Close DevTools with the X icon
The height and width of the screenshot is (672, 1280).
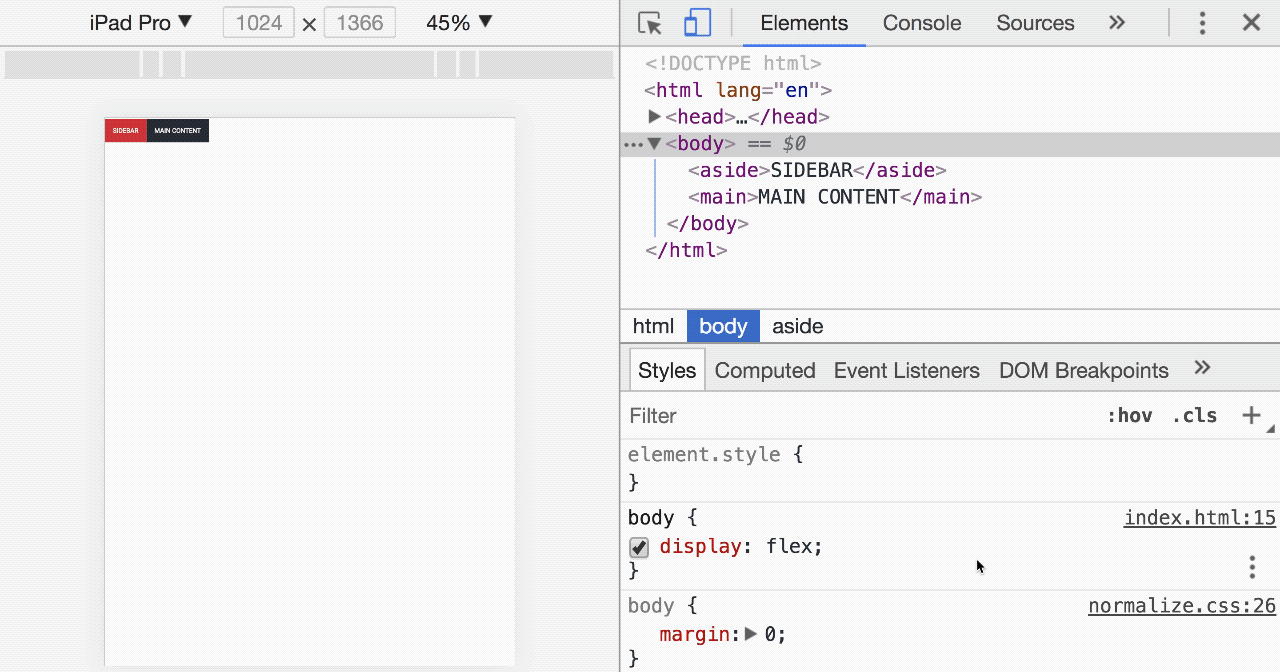(x=1251, y=22)
